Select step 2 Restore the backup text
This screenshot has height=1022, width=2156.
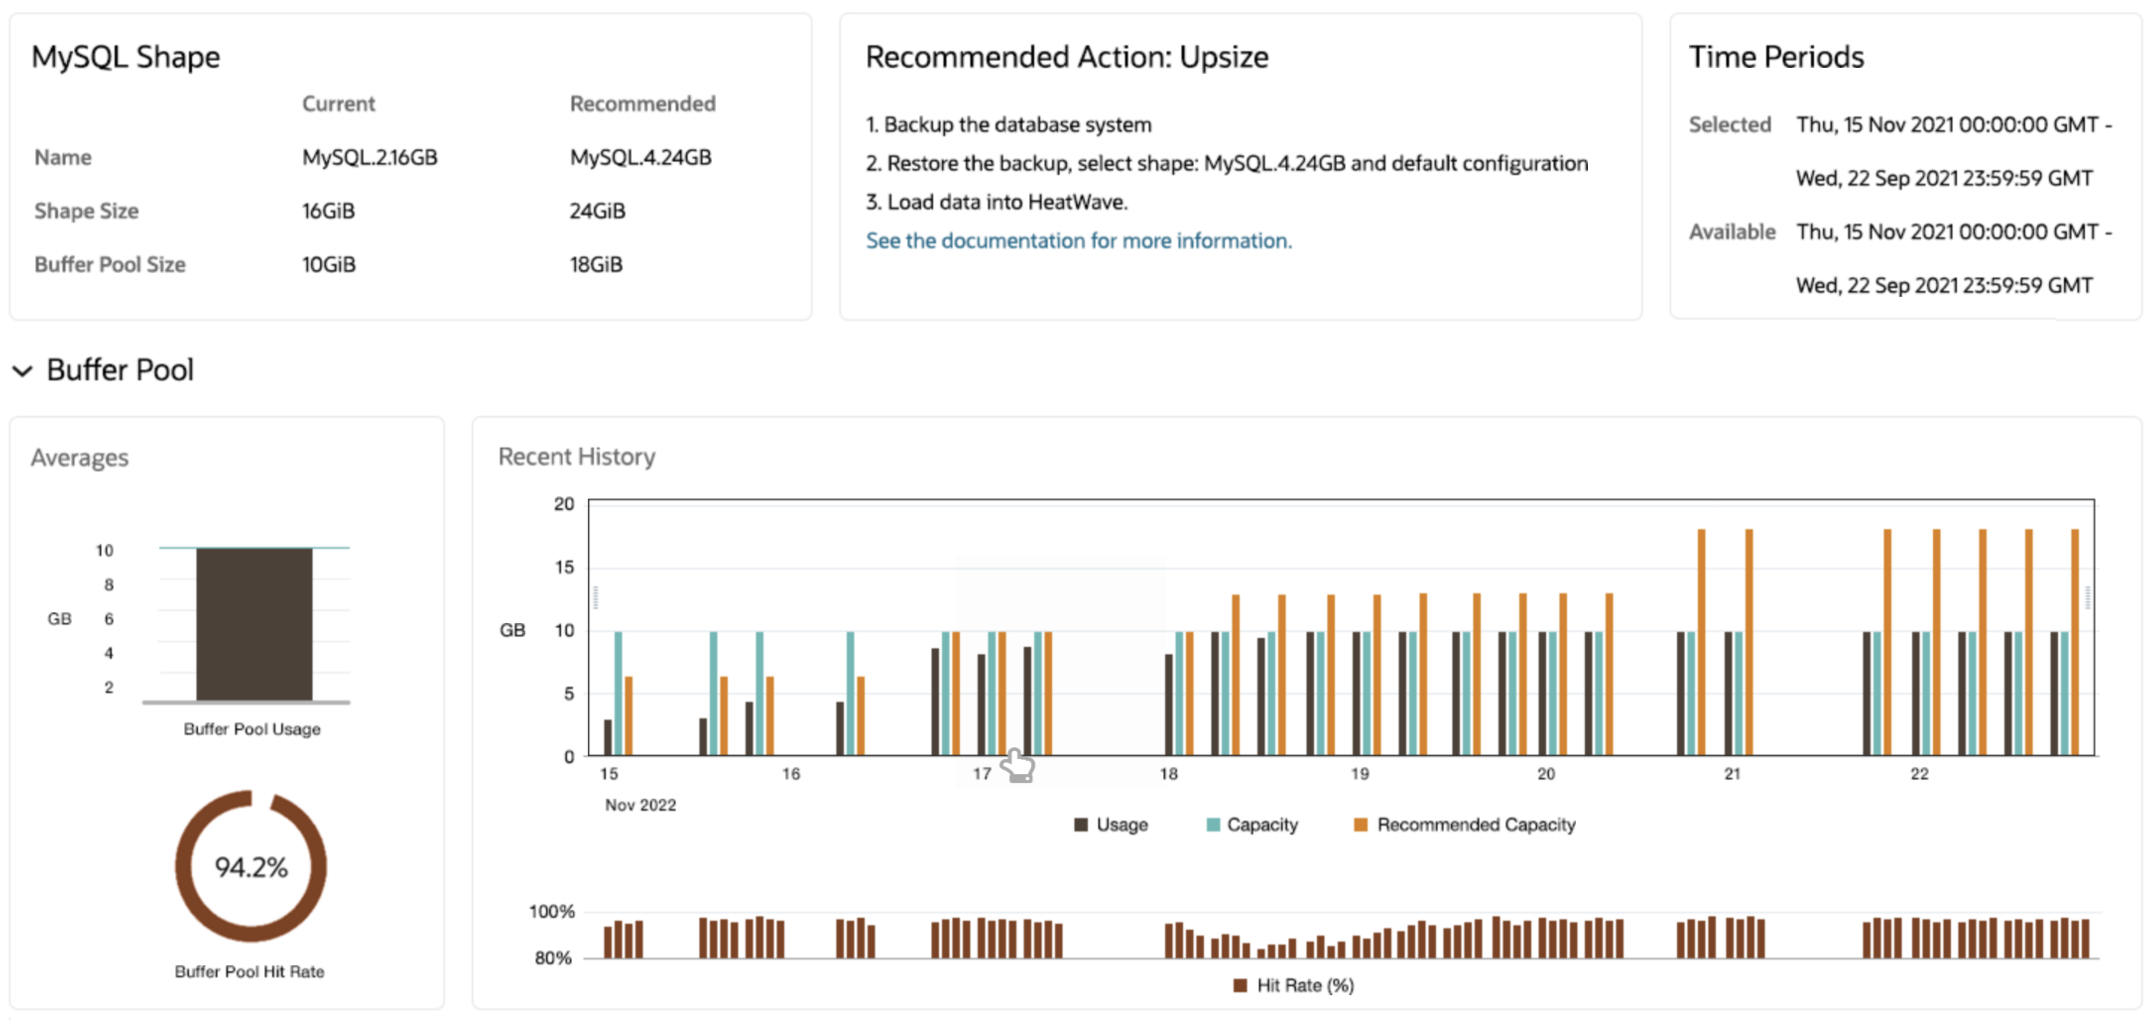pos(1227,164)
